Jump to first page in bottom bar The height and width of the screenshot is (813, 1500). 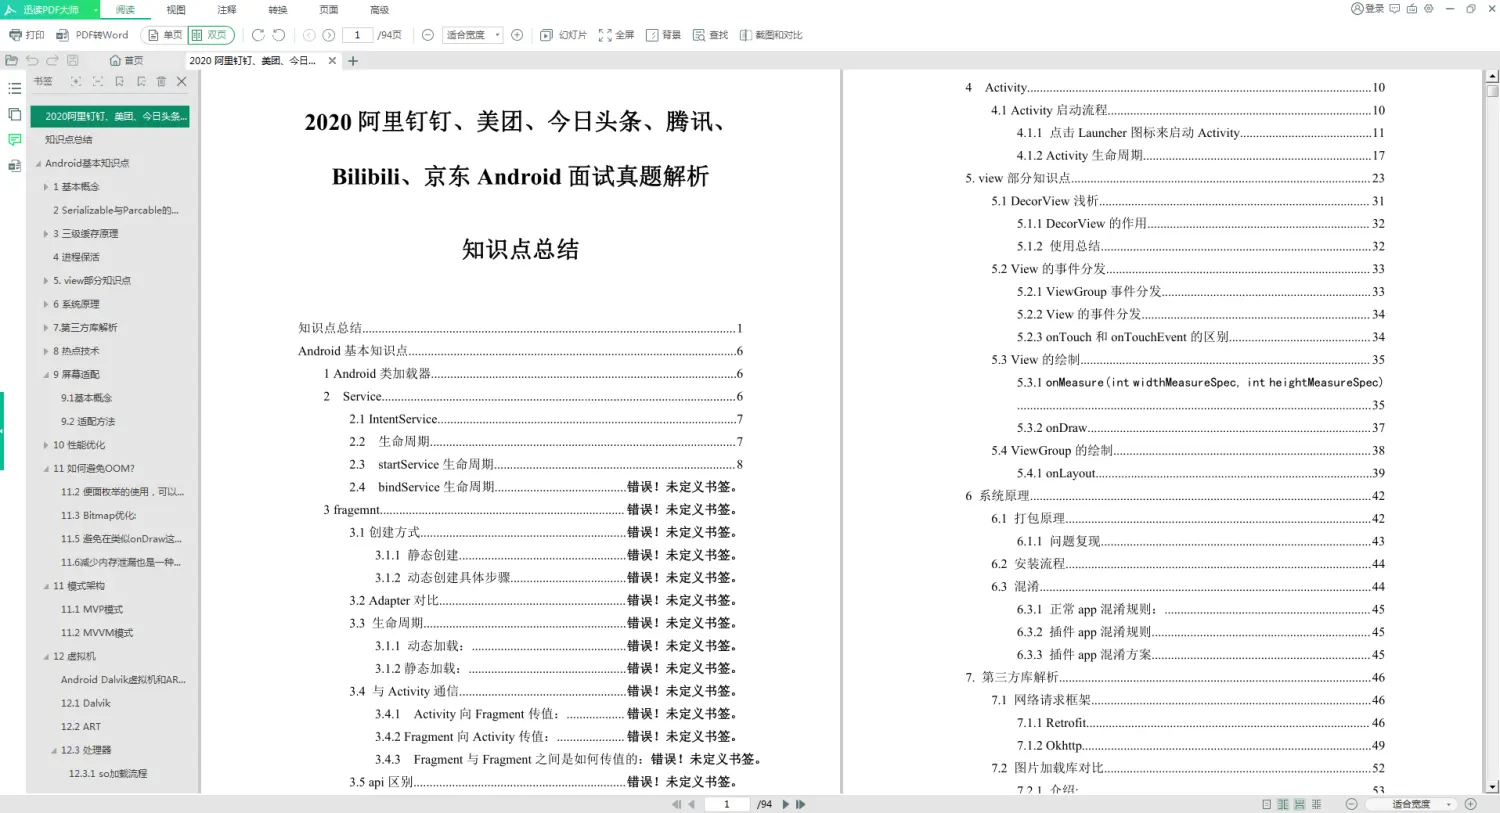click(x=676, y=804)
